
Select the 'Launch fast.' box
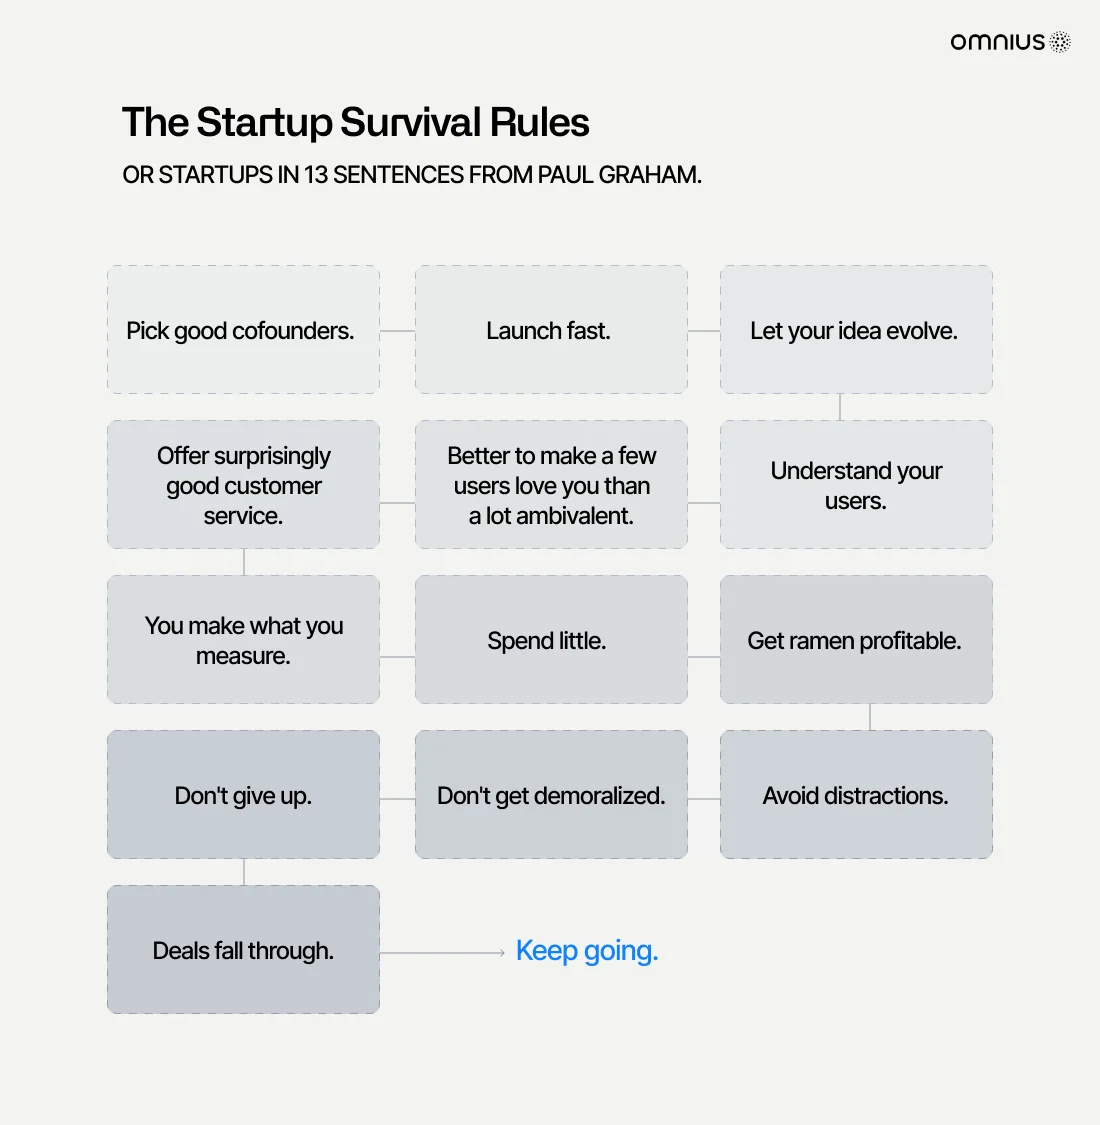551,329
